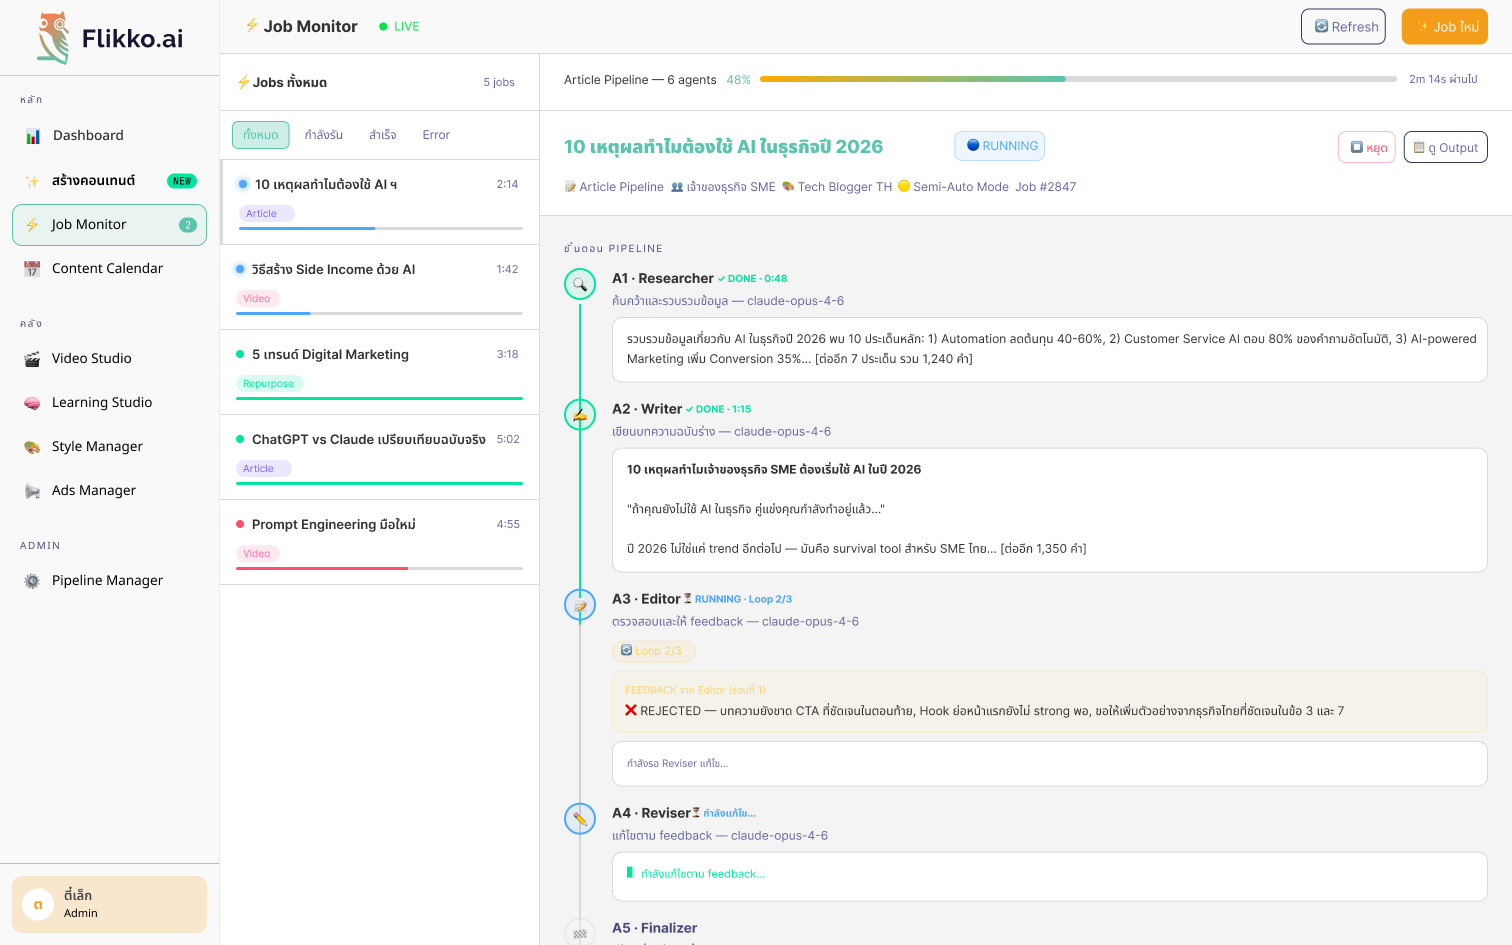Open the Admin user profile card
This screenshot has width=1512, height=945.
coord(109,904)
